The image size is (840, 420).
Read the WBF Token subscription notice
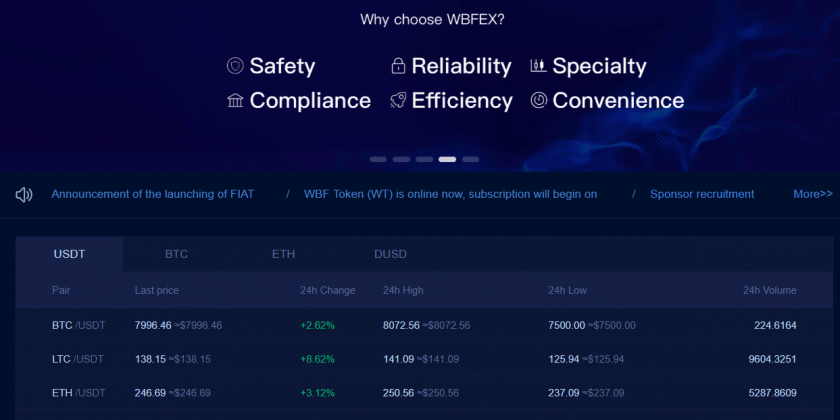point(450,194)
